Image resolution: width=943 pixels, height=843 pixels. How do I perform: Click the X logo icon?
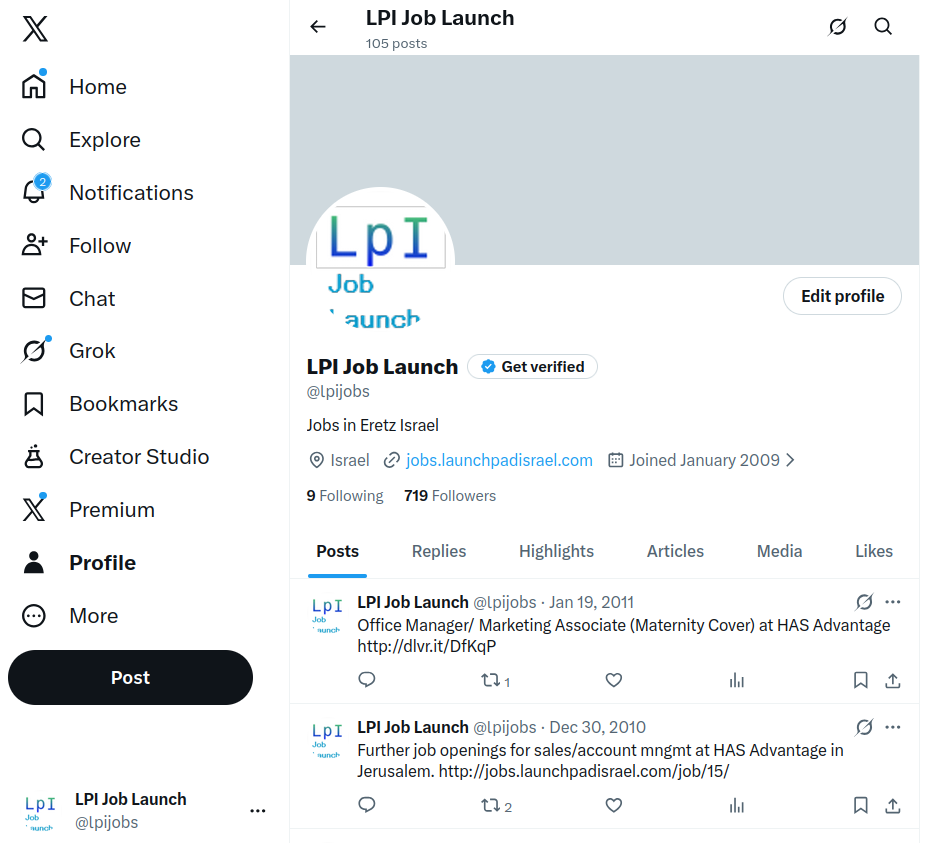pyautogui.click(x=35, y=30)
